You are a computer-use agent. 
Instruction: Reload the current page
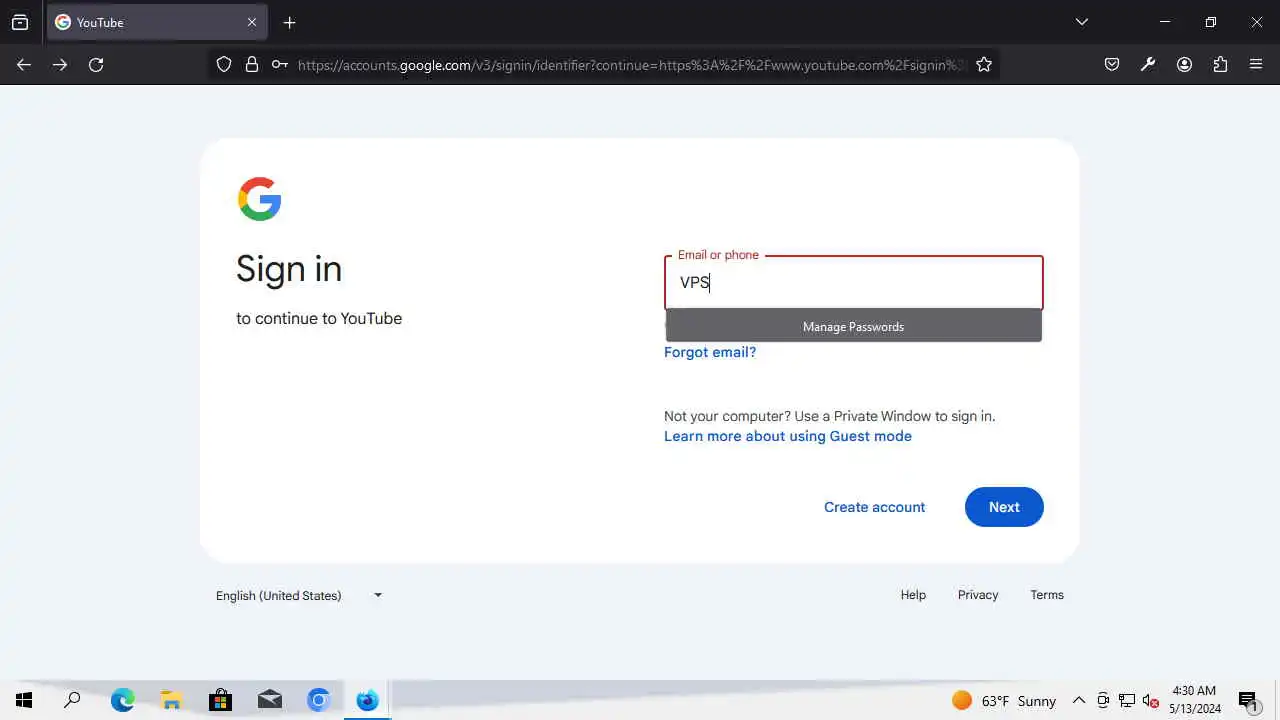click(96, 64)
